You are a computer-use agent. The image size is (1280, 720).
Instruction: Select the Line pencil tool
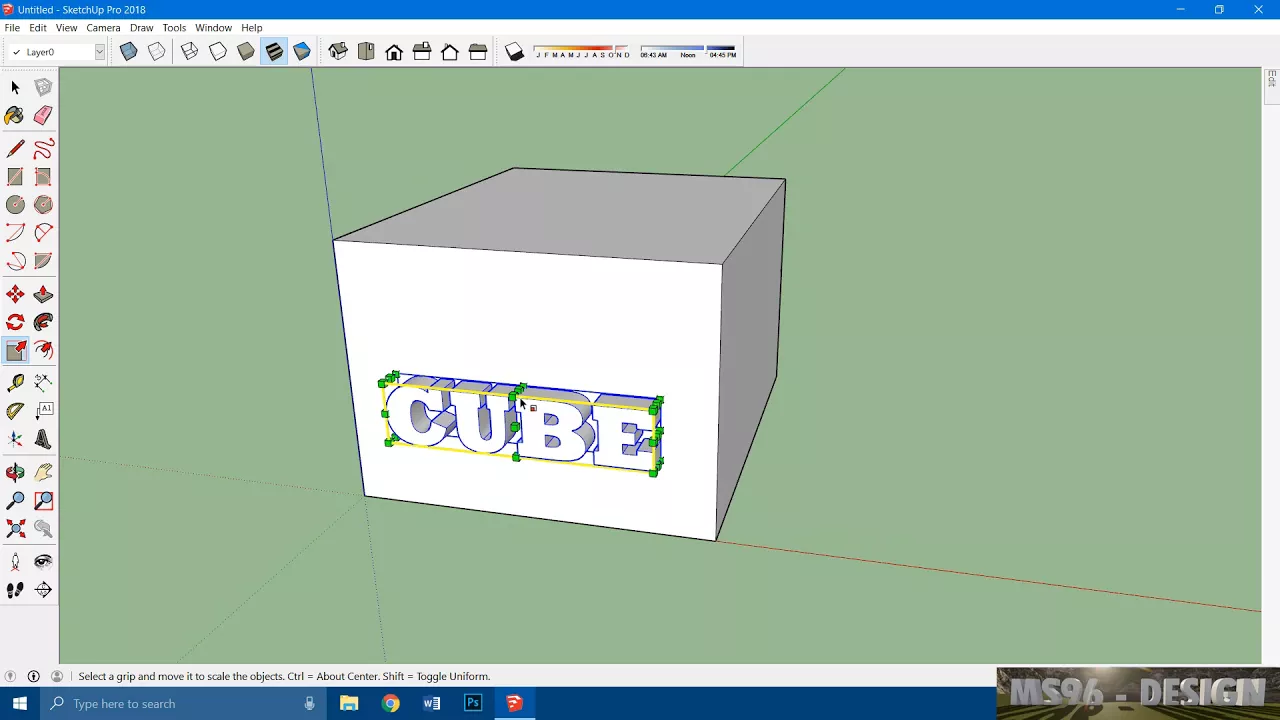click(x=15, y=149)
